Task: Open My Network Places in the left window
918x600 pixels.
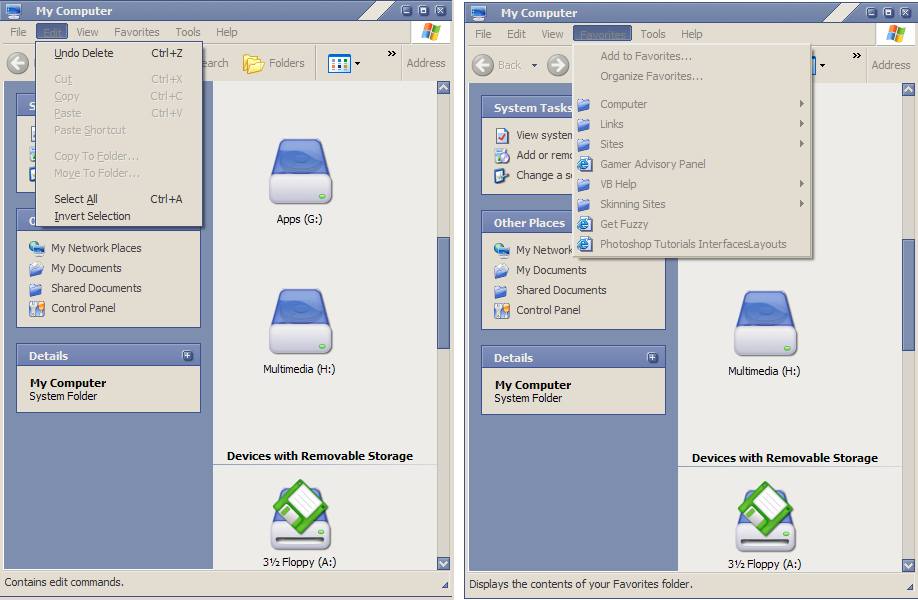Action: (x=85, y=248)
